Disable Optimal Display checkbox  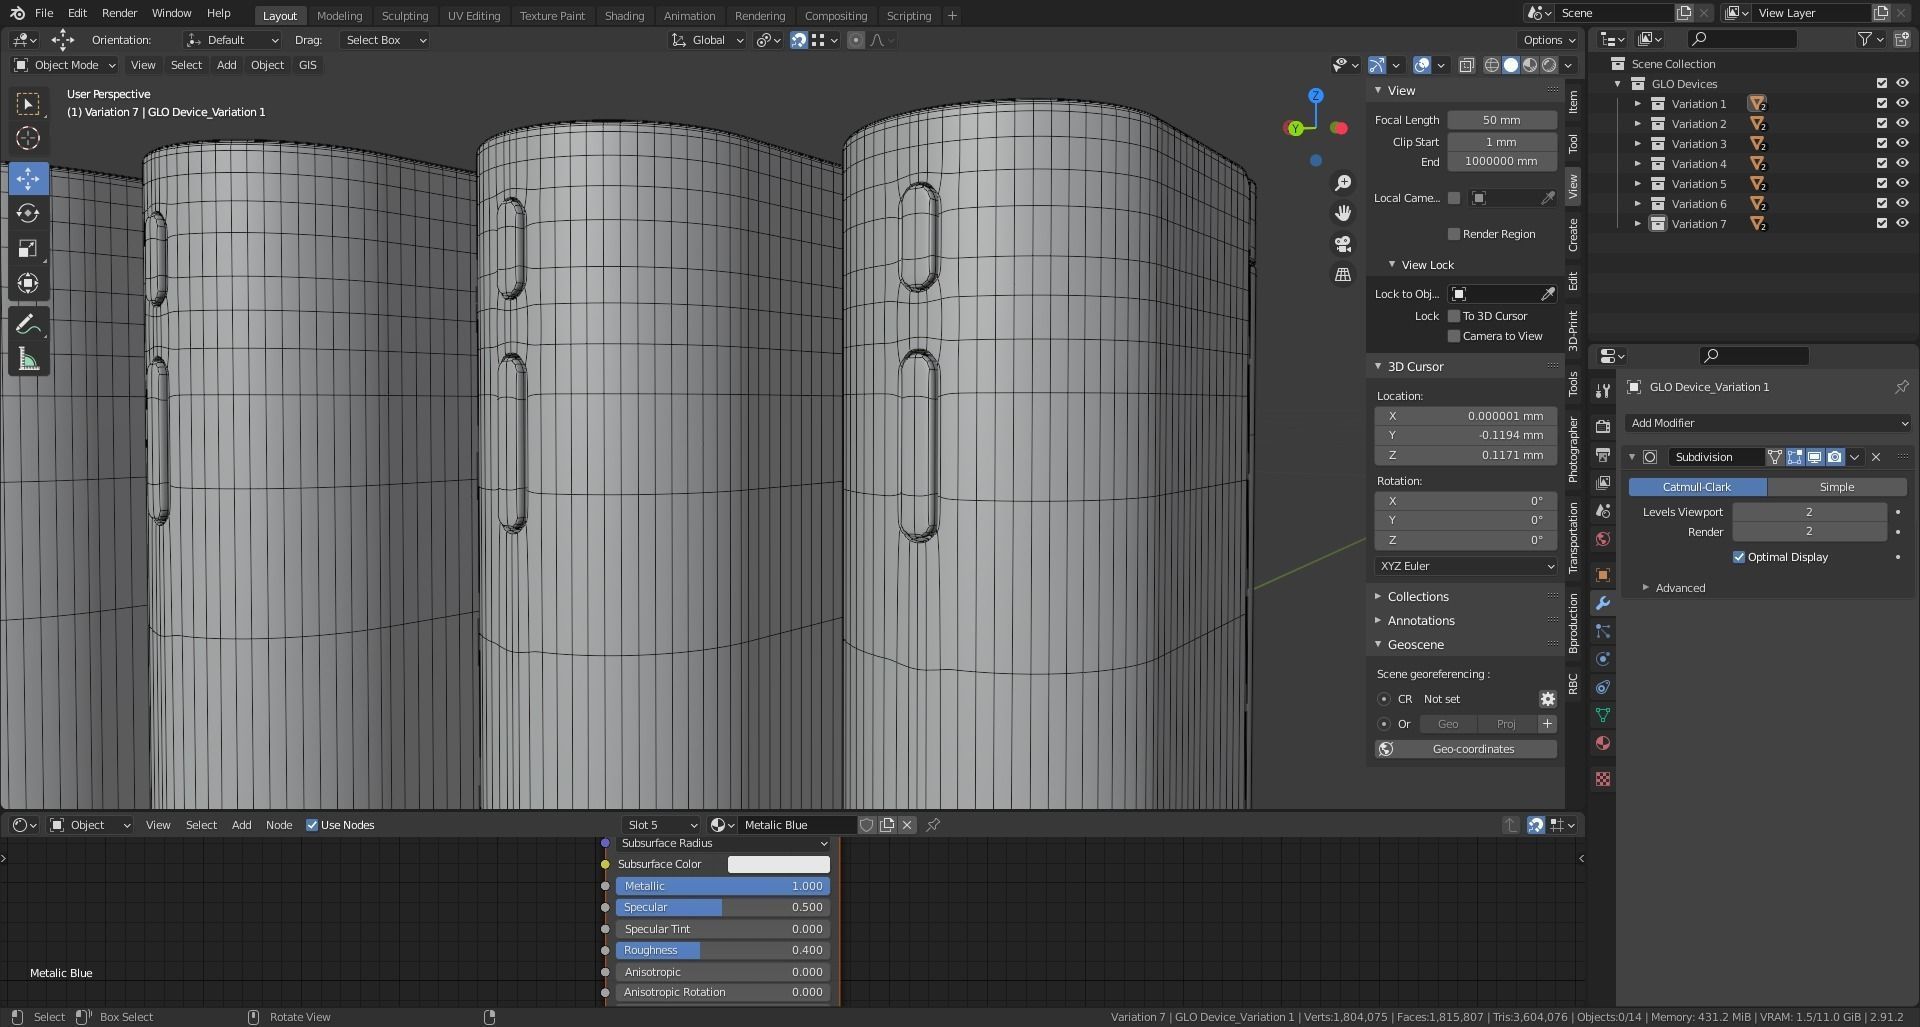(x=1738, y=557)
